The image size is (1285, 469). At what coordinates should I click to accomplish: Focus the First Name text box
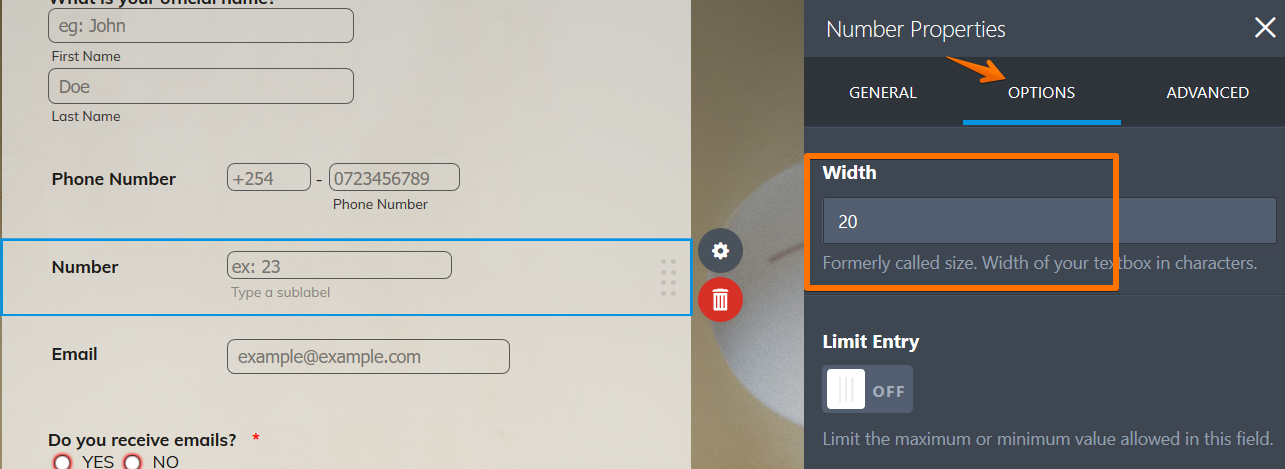[201, 26]
